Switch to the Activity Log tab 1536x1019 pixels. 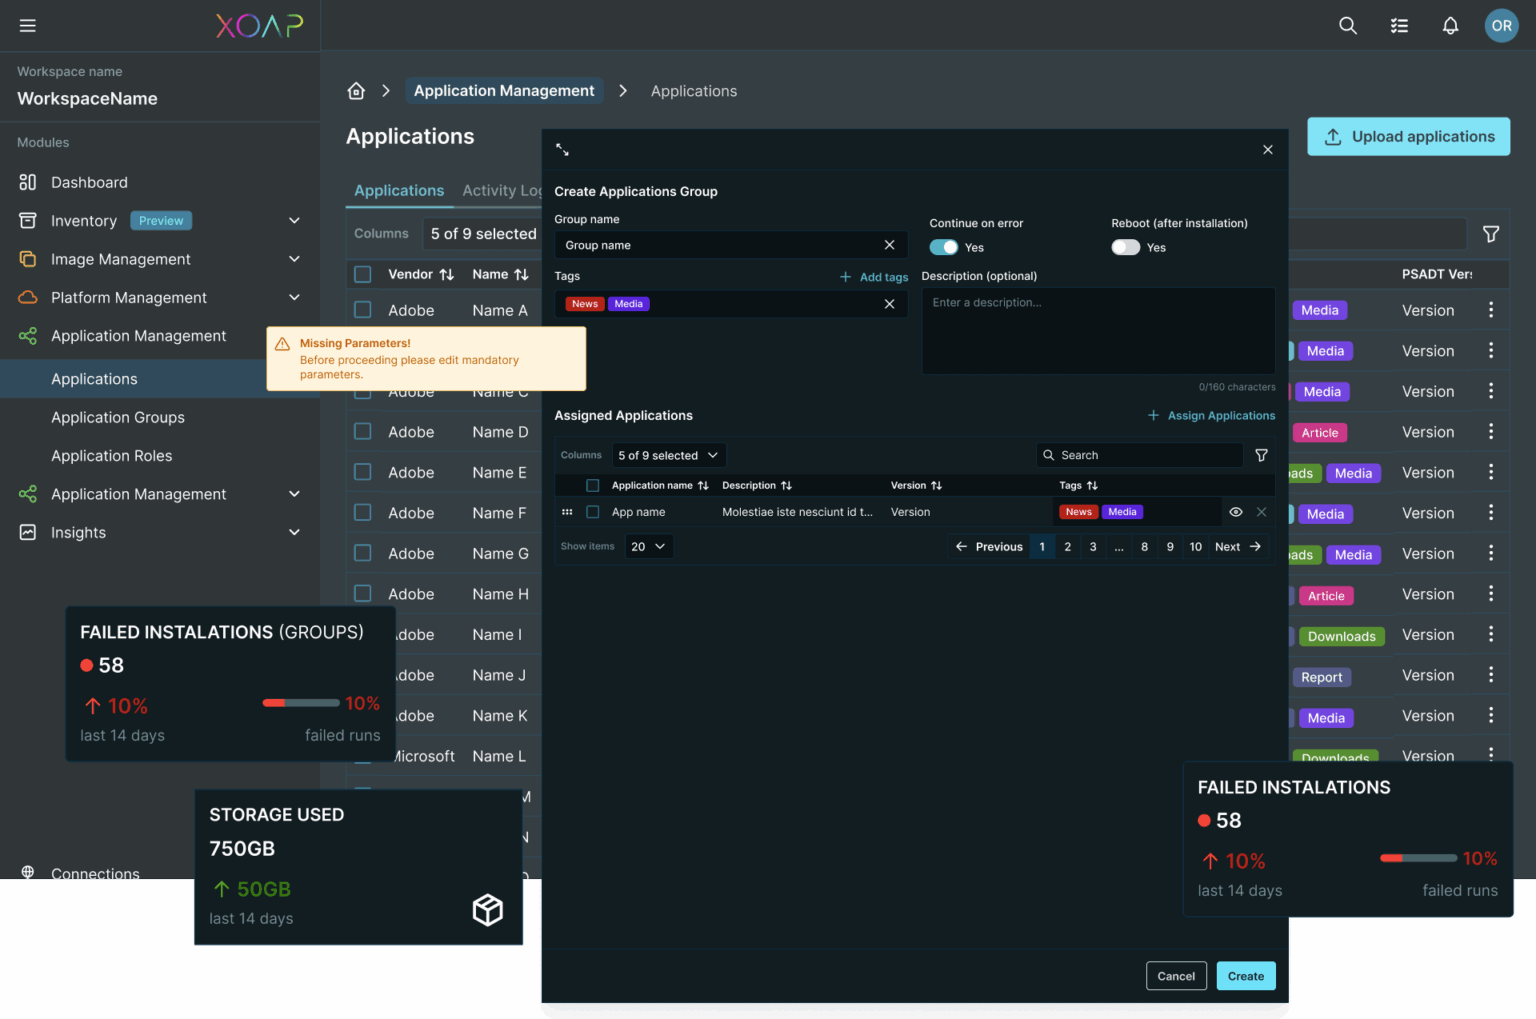[501, 190]
